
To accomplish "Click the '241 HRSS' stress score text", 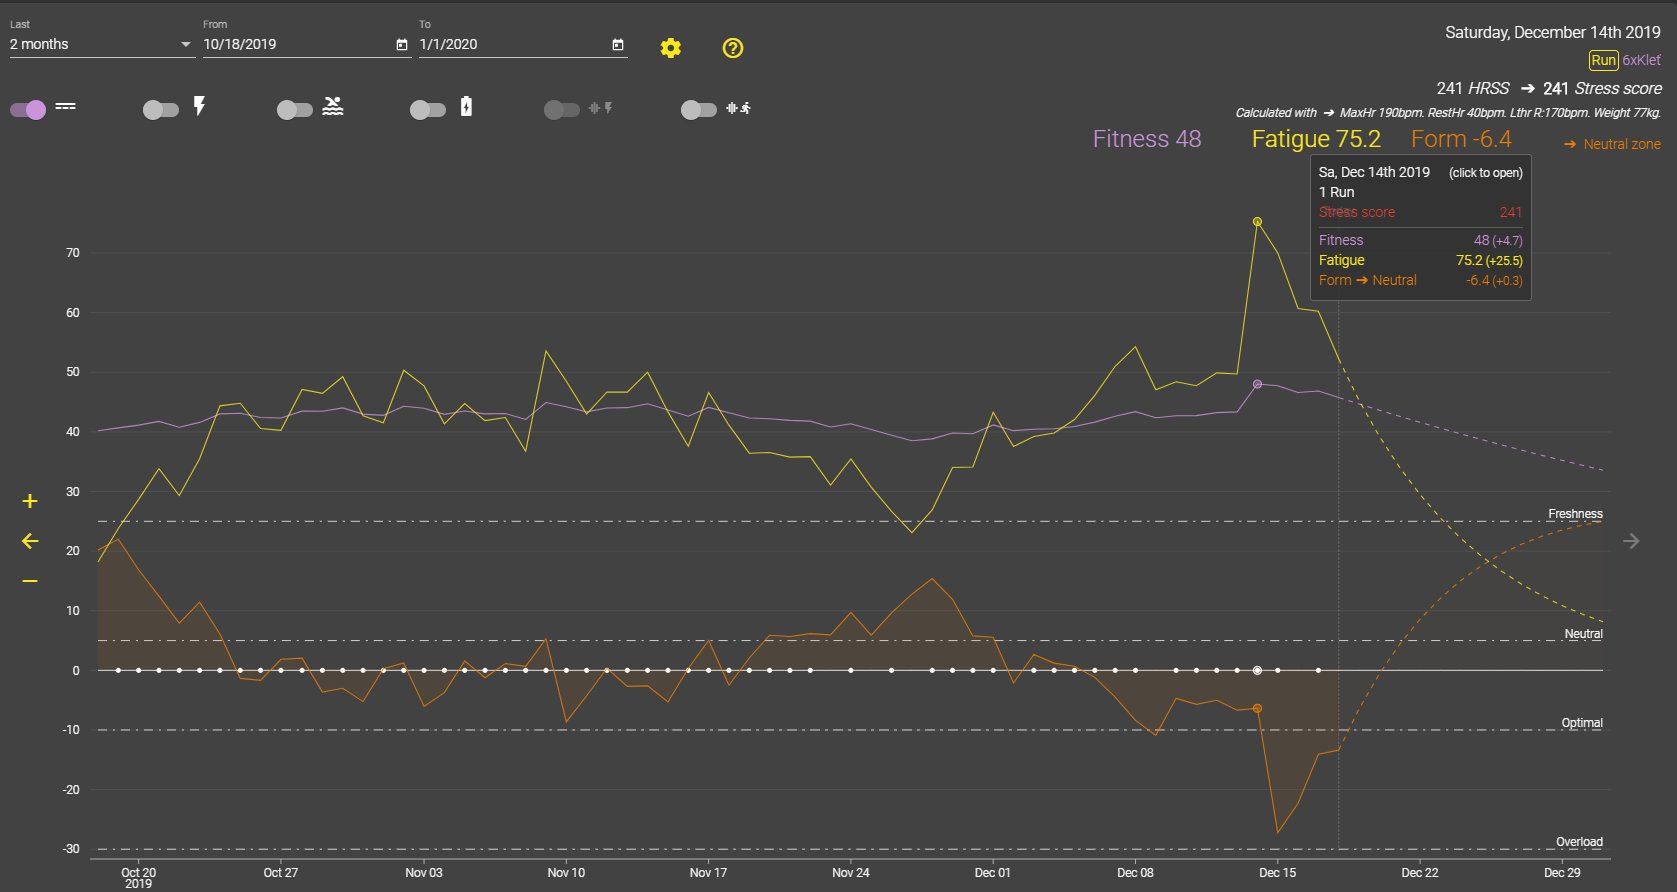I will [x=1472, y=88].
